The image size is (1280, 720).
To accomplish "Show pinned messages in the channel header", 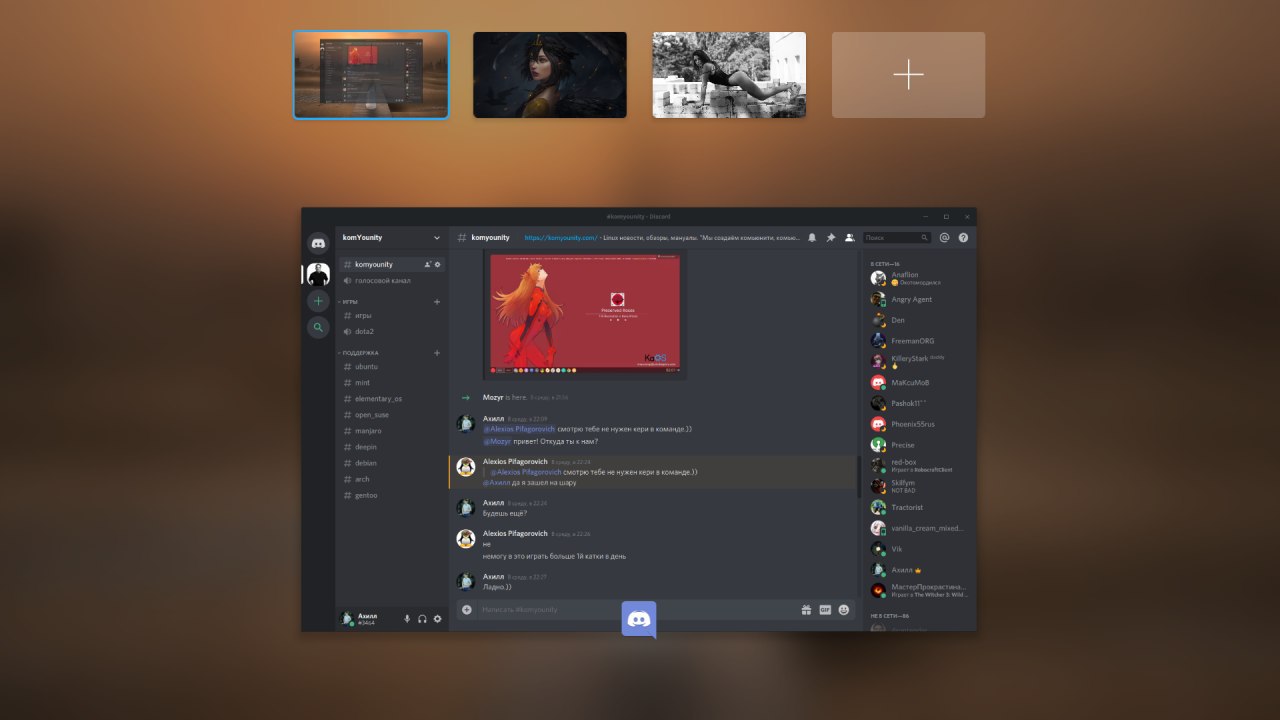I will click(830, 238).
